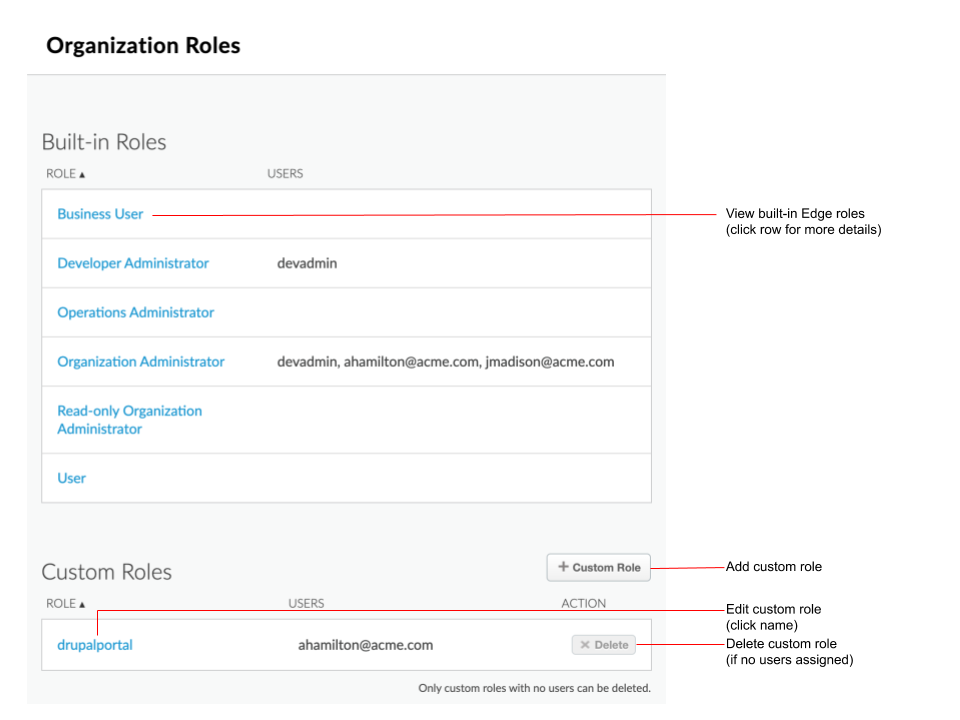
Task: Click devadmin in the Developer Administrator row
Action: (307, 263)
